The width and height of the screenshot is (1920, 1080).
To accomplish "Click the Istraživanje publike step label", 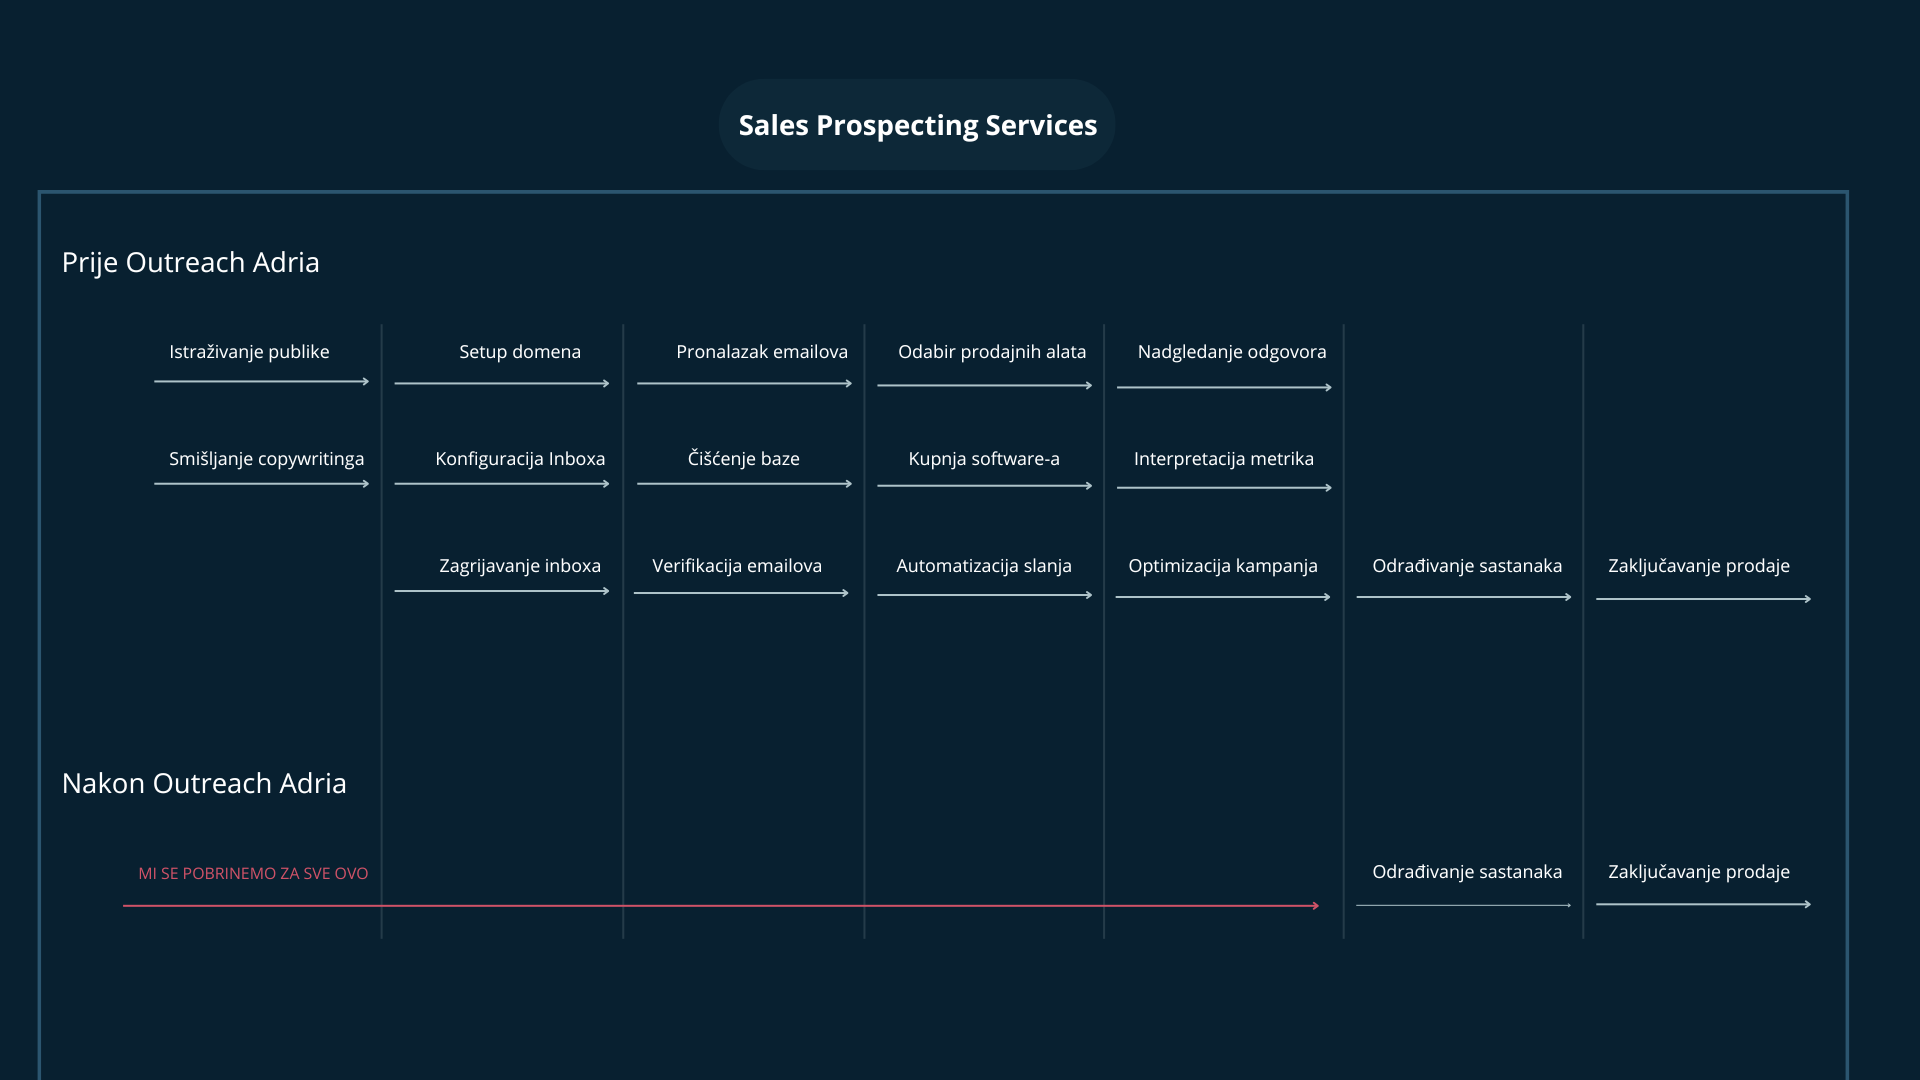I will point(249,352).
